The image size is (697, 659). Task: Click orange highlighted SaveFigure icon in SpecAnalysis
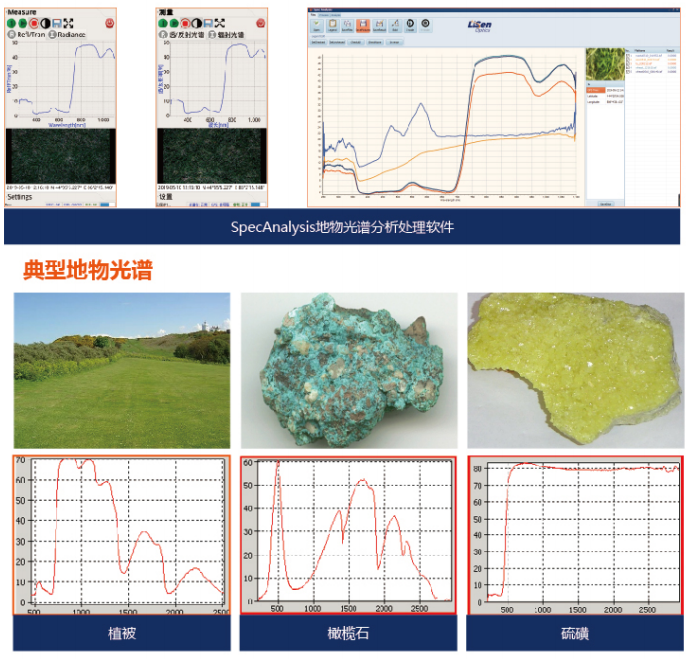[363, 26]
